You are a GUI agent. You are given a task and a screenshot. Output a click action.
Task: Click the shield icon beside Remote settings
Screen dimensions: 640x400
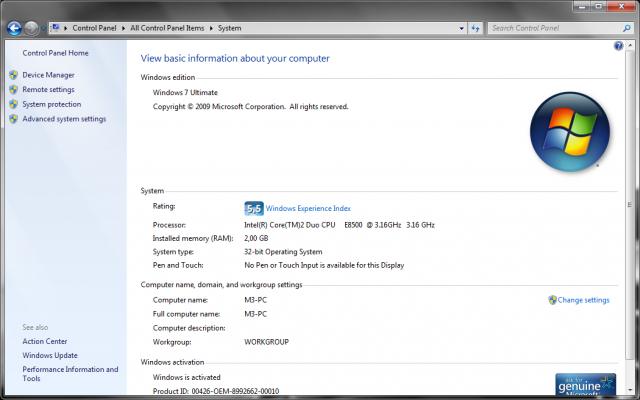pos(13,90)
